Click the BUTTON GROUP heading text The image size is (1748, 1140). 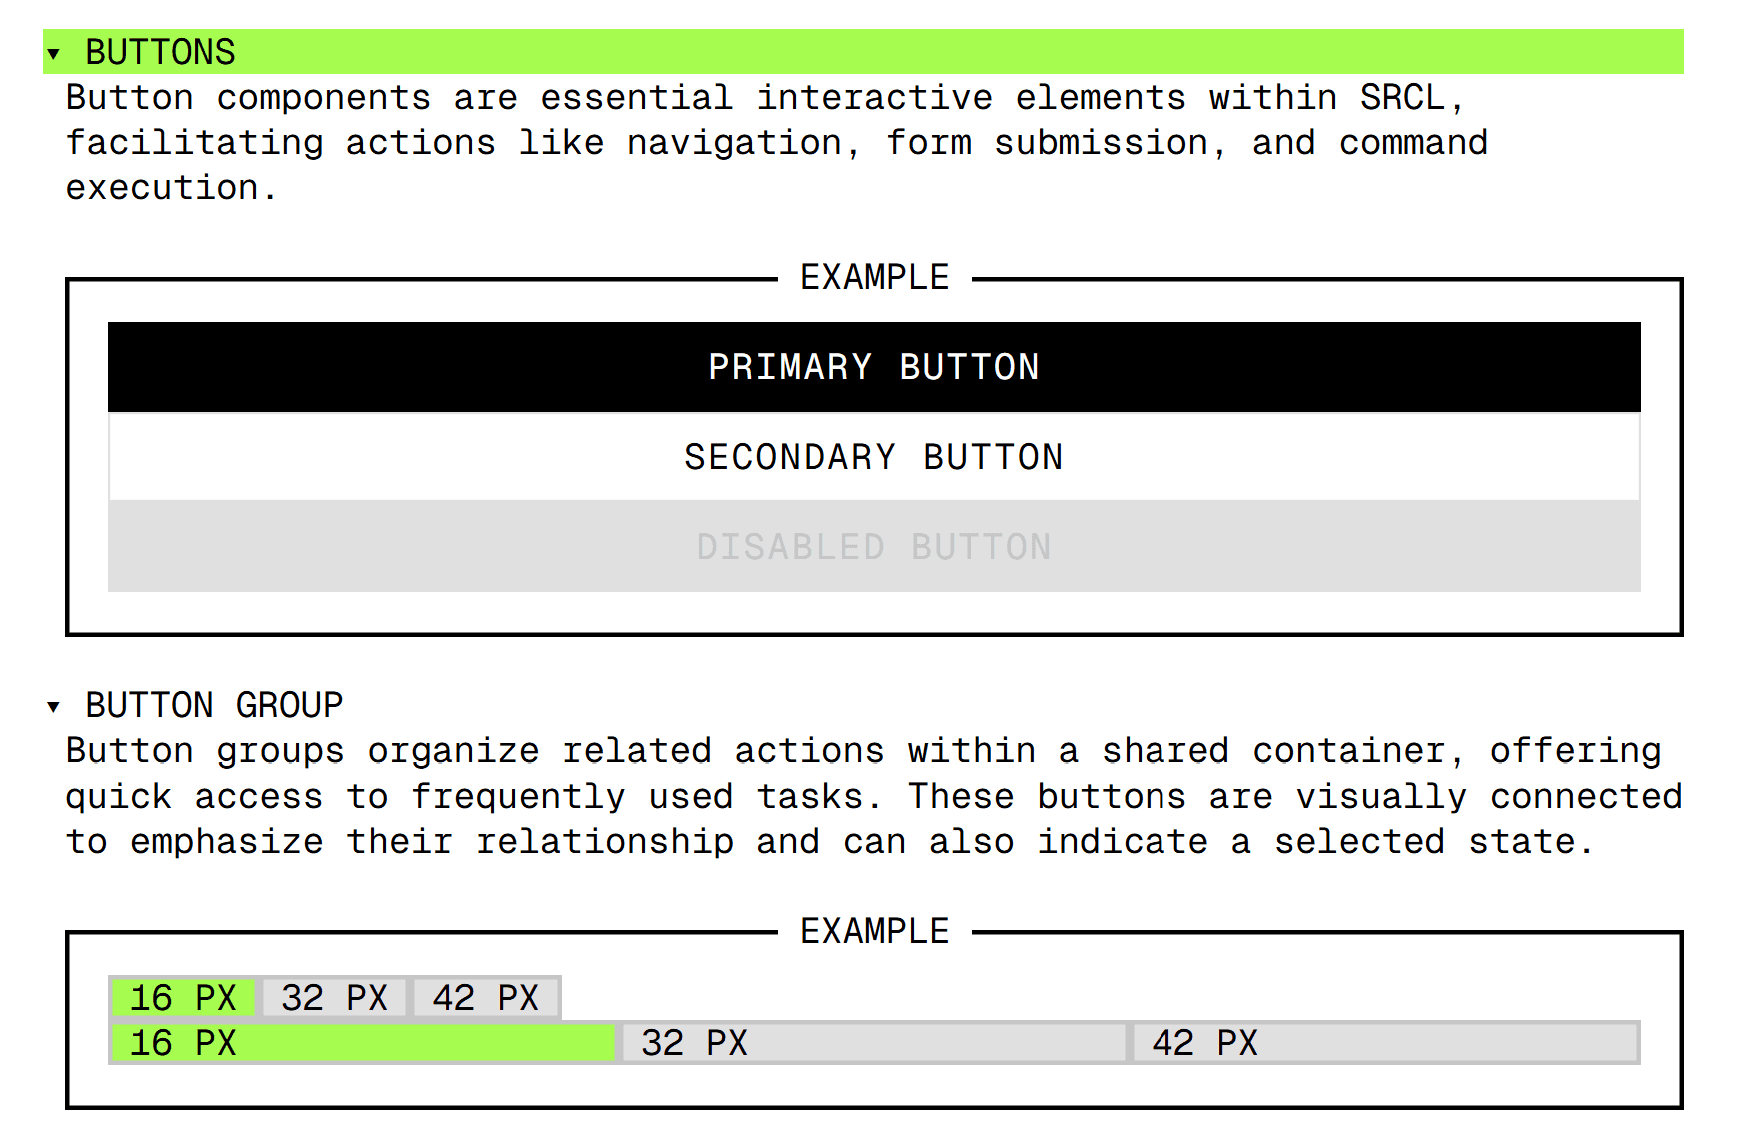(214, 705)
